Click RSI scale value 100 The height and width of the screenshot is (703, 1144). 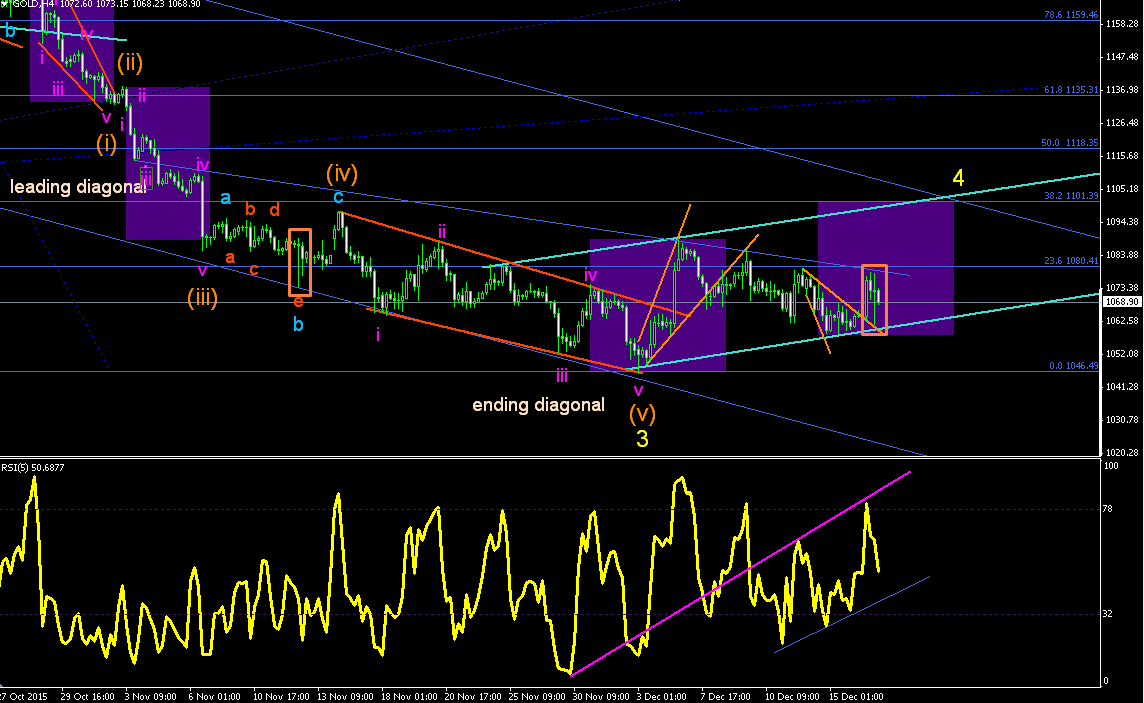[1110, 466]
